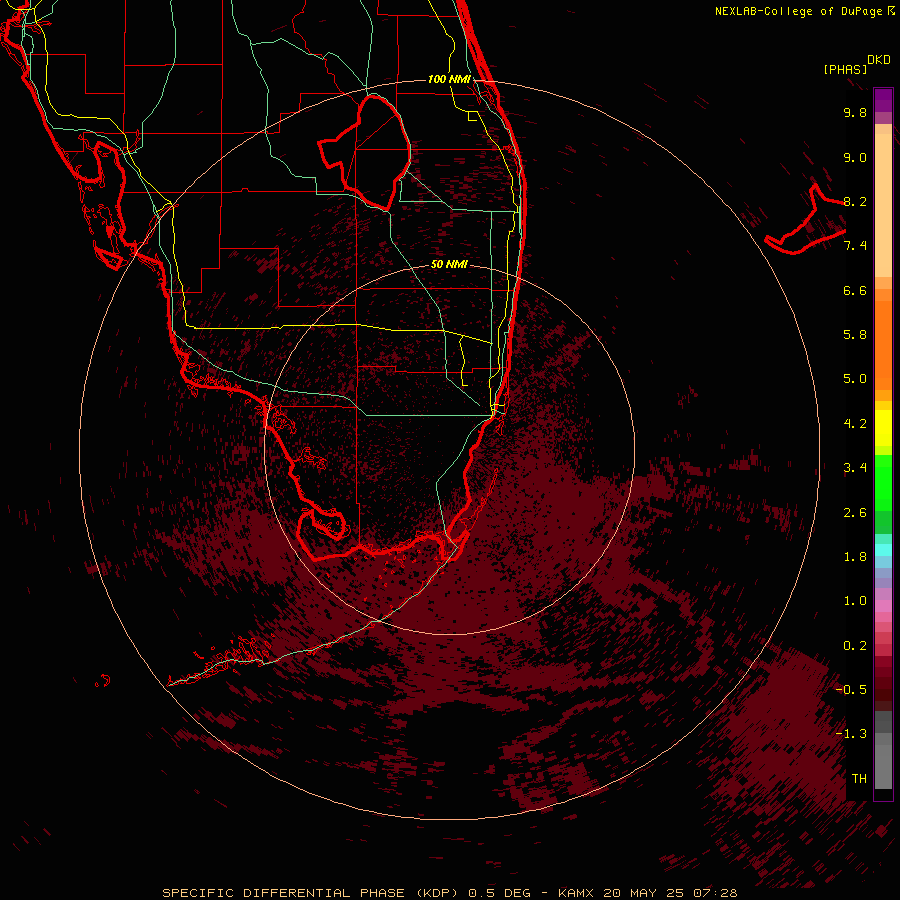Screen dimensions: 900x900
Task: Pick the yellow segment of the color bar
Action: click(x=883, y=428)
